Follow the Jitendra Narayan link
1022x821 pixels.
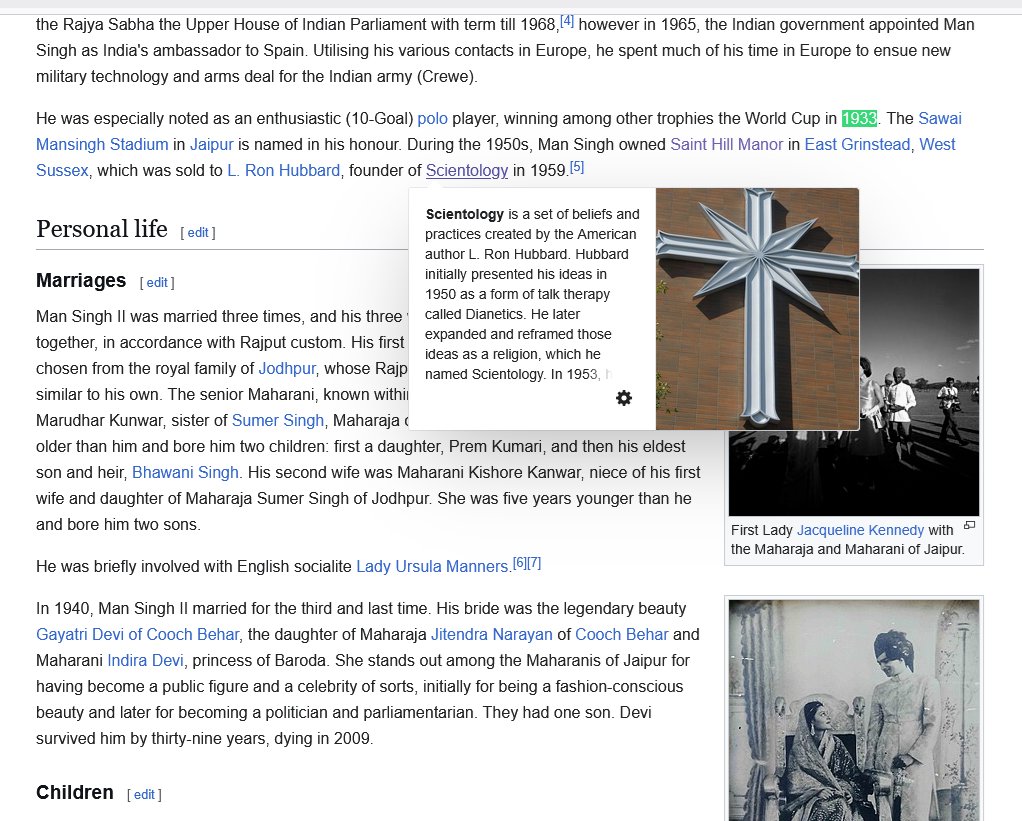tap(491, 635)
